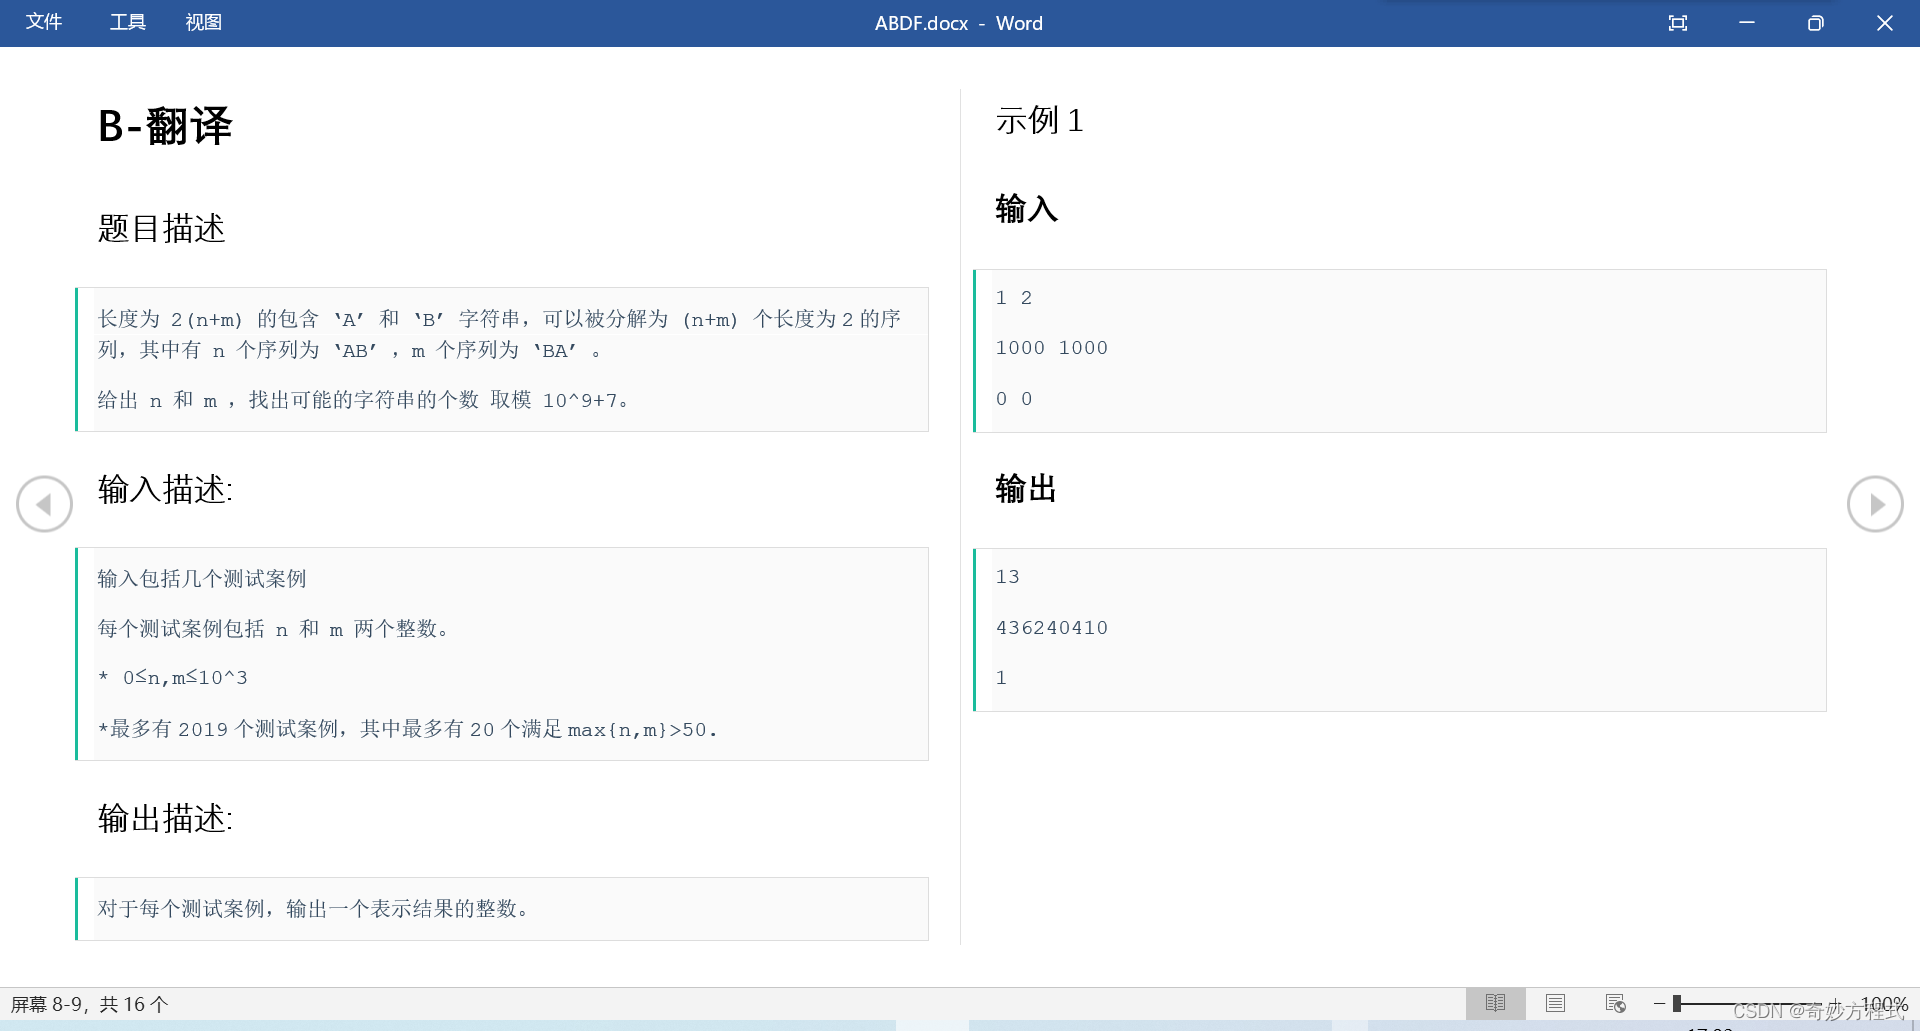
Task: Click the auto-hide reading toolbar icon
Action: [x=1678, y=23]
